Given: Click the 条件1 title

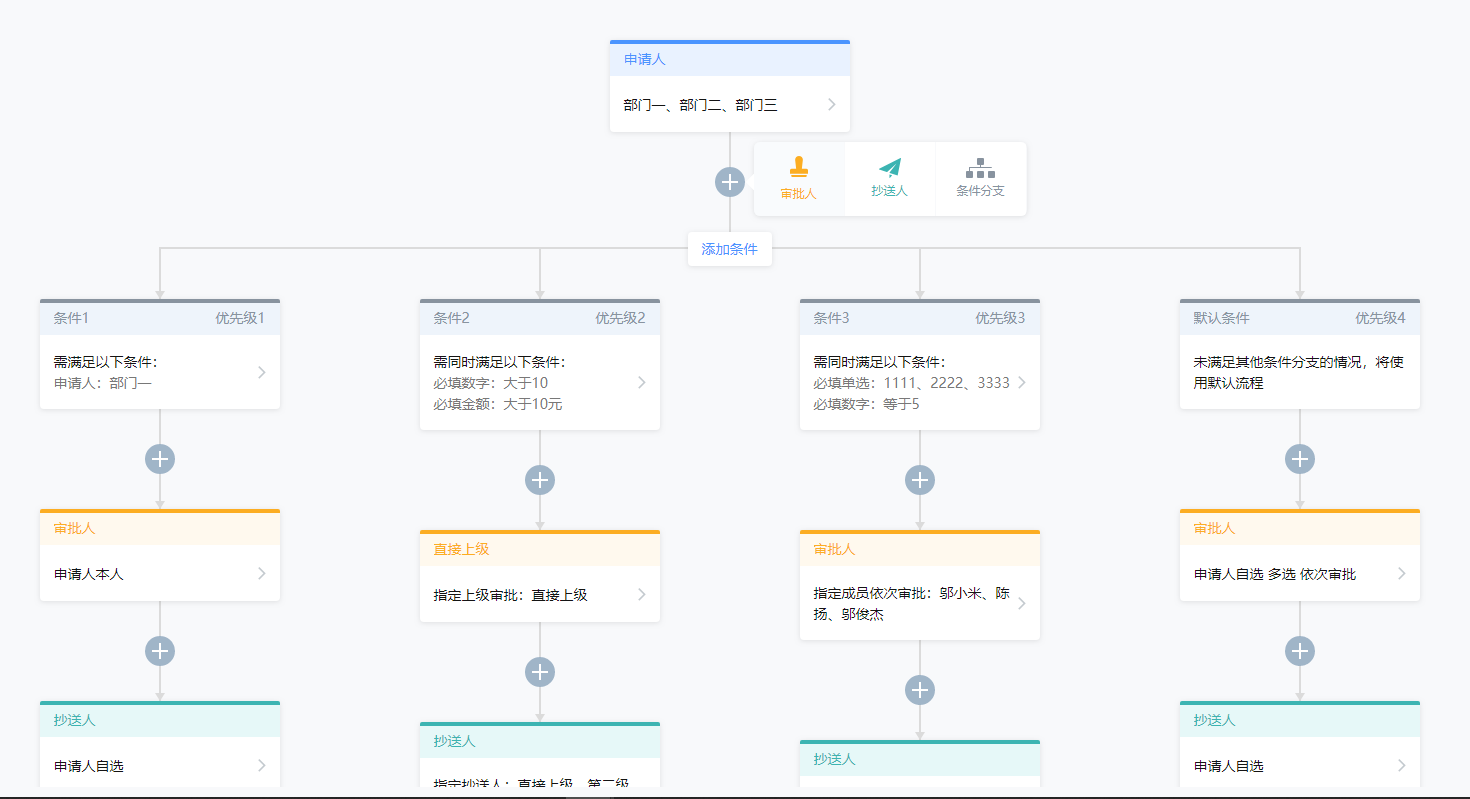Looking at the screenshot, I should pyautogui.click(x=71, y=318).
